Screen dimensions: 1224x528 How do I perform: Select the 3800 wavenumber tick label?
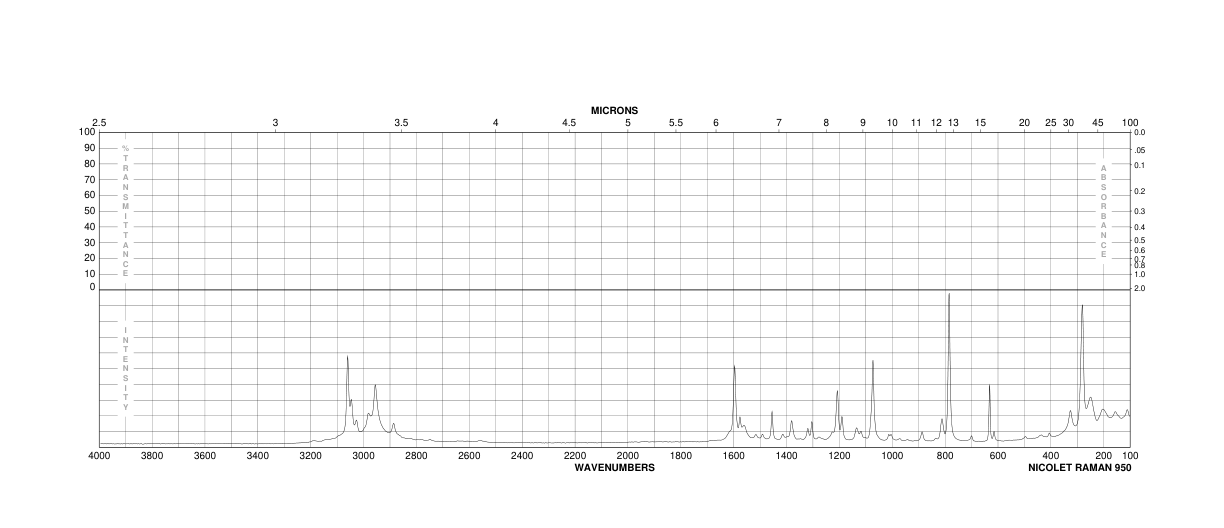click(151, 456)
